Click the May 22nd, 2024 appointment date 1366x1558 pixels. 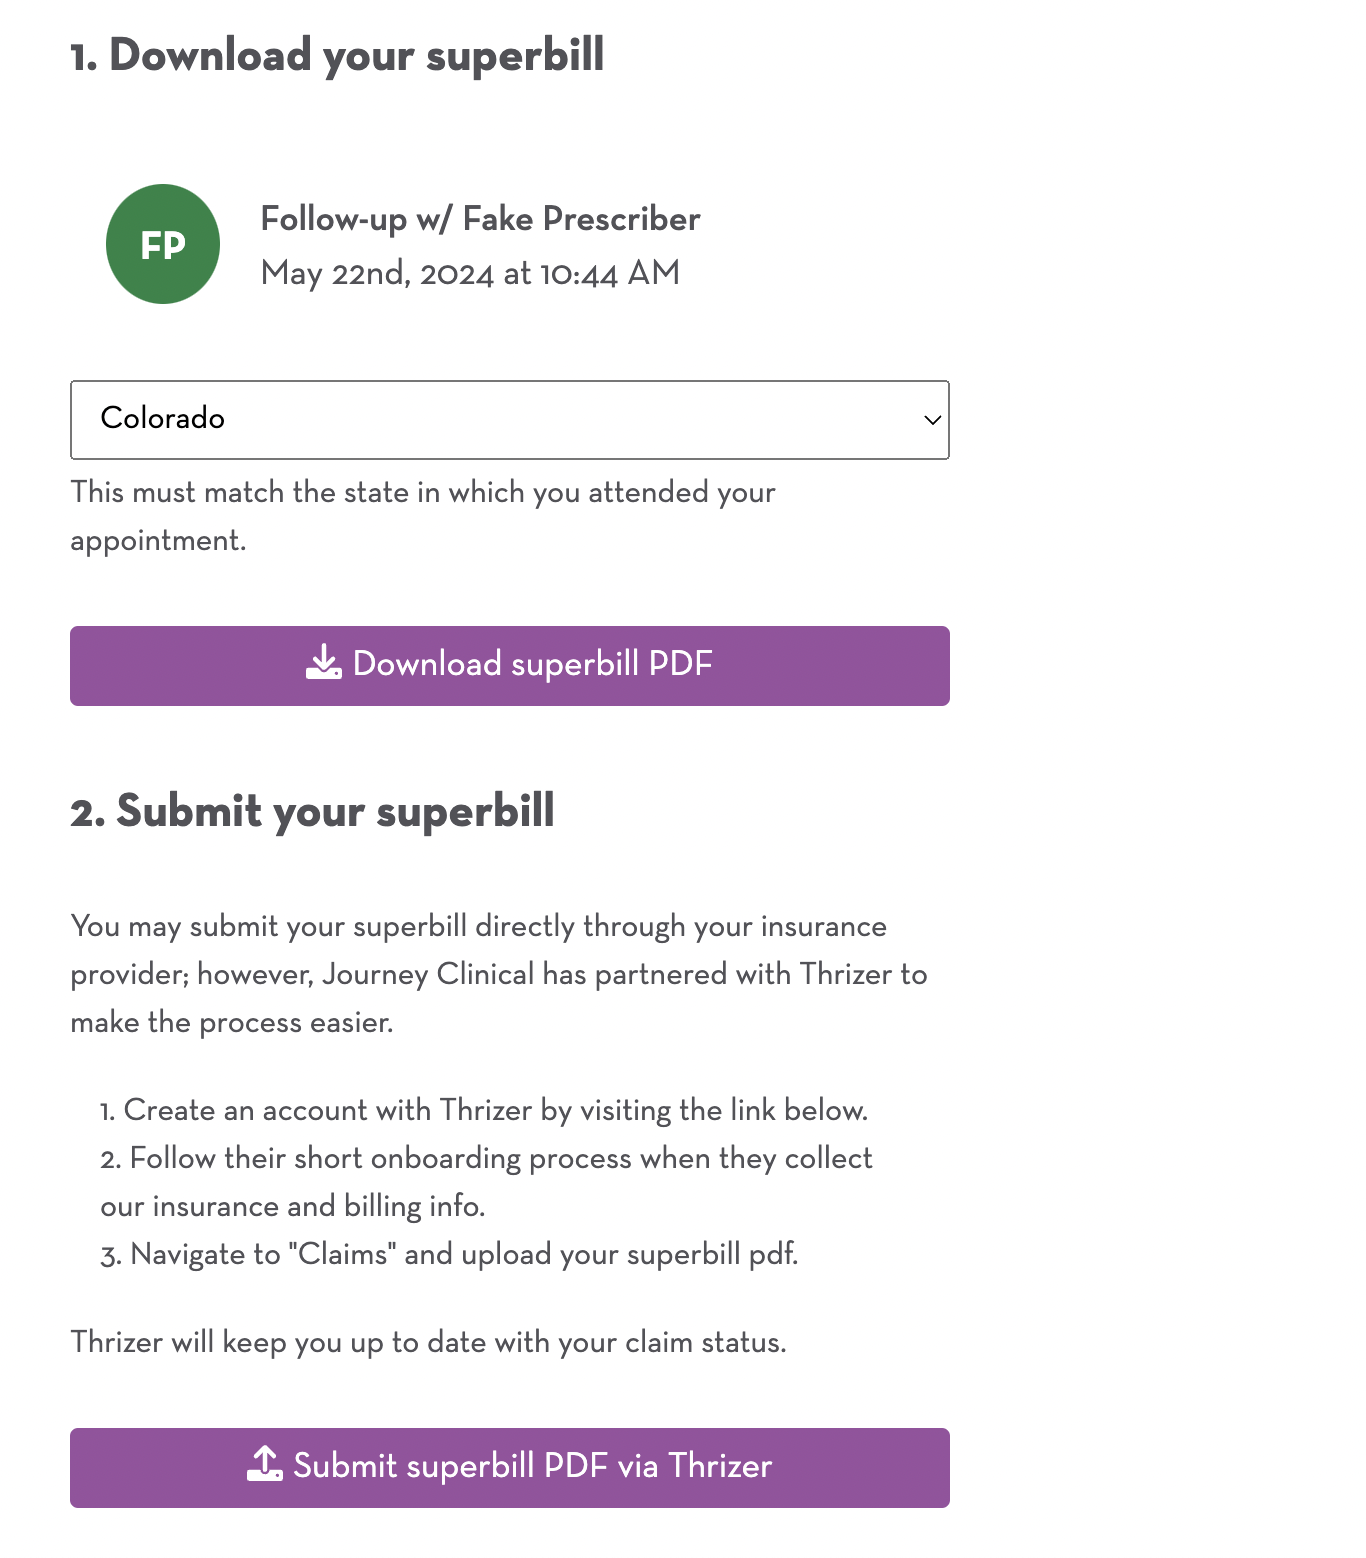click(x=470, y=273)
